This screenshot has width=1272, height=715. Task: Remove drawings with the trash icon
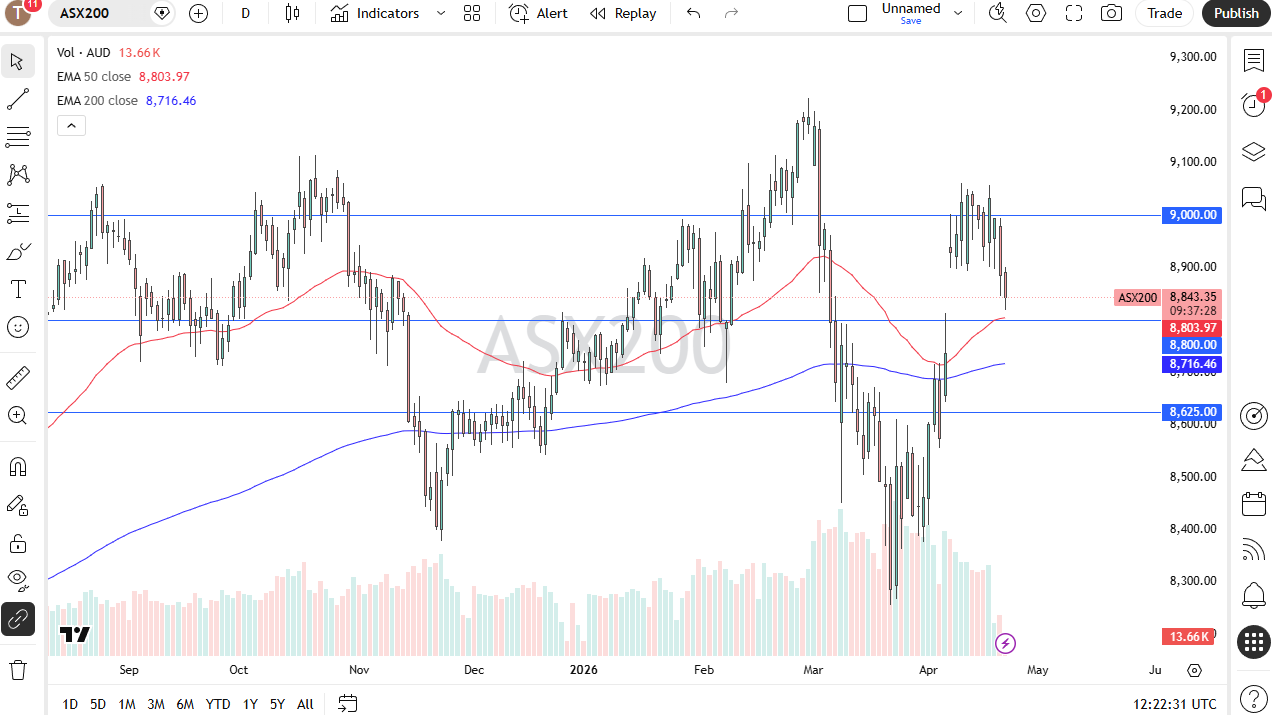click(17, 669)
